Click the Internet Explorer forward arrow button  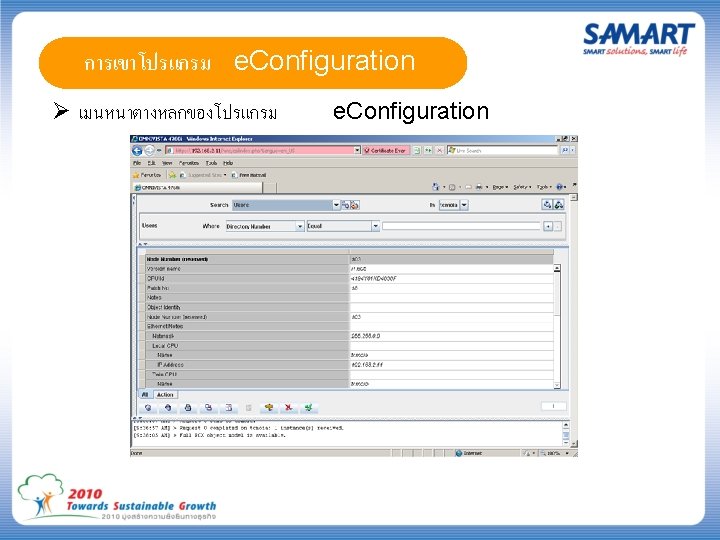click(x=149, y=150)
